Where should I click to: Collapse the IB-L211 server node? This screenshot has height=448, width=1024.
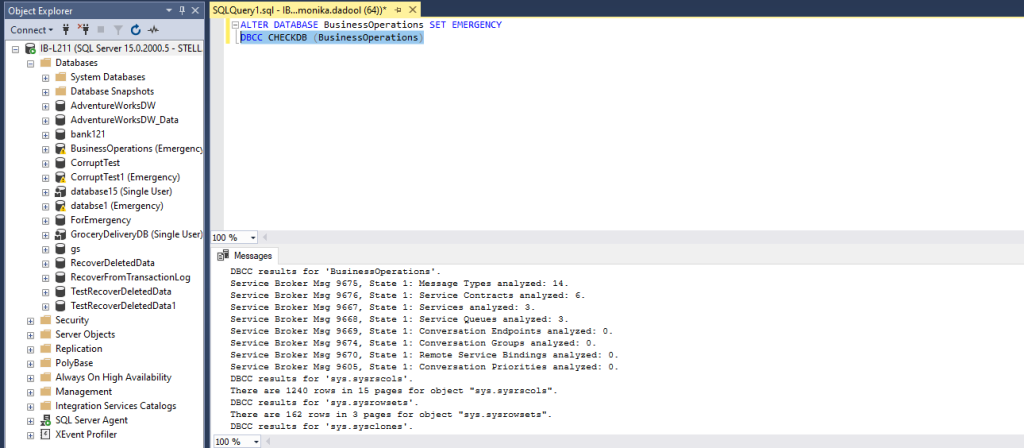click(x=15, y=48)
